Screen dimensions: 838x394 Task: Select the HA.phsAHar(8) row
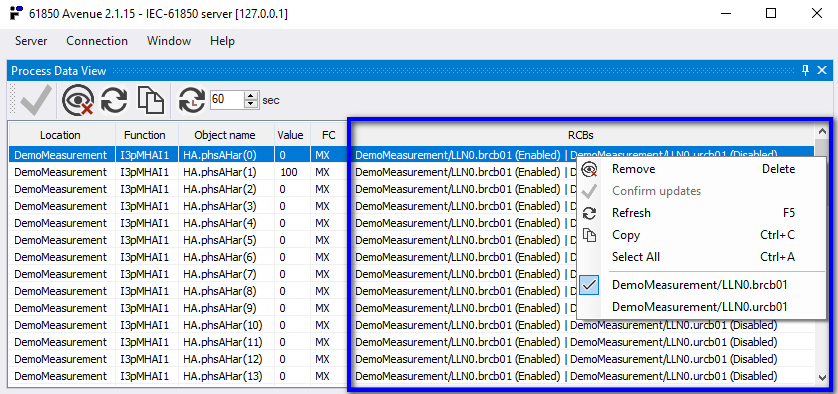[411, 291]
